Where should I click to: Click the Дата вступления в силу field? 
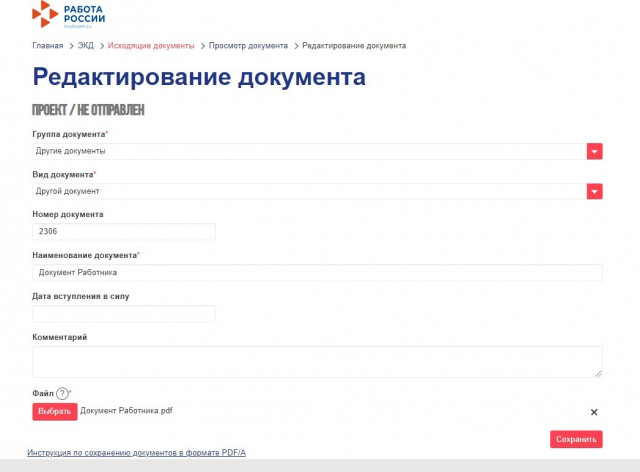pos(124,314)
